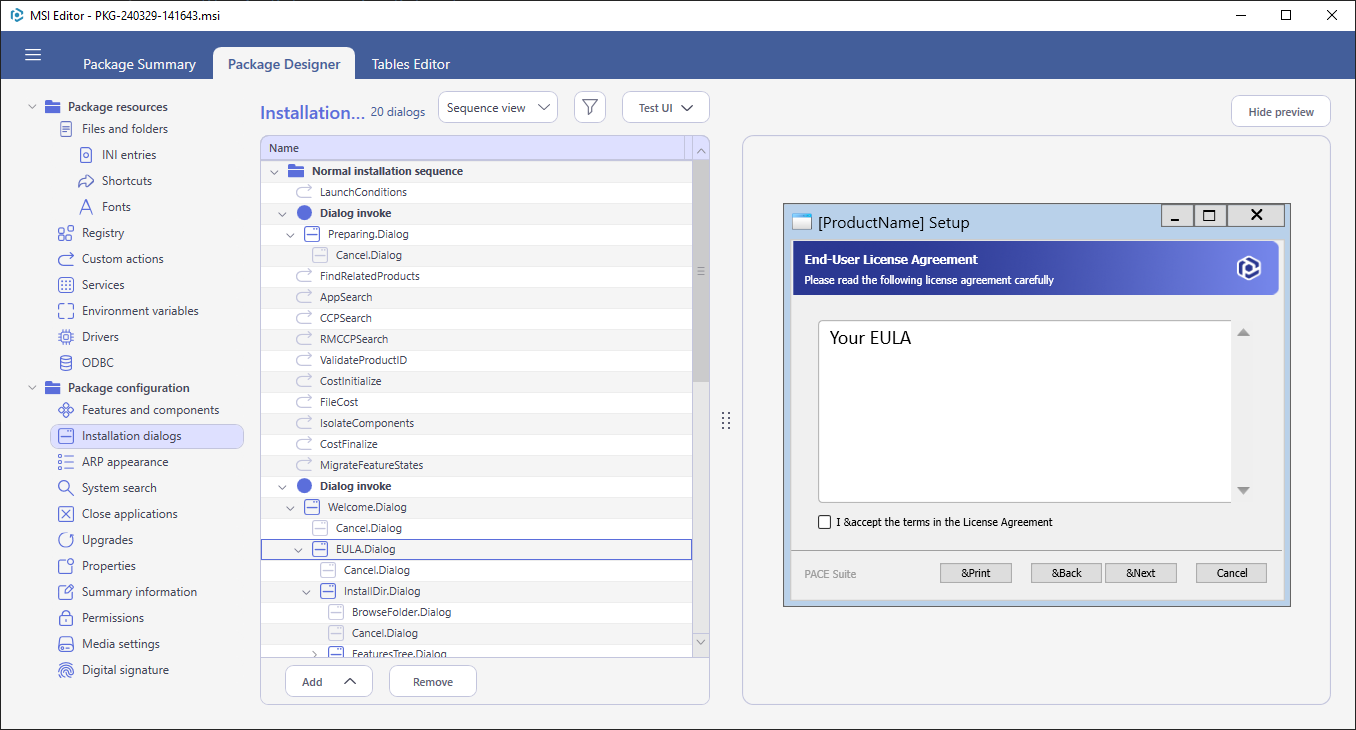
Task: Click the ARP appearance icon
Action: (66, 462)
